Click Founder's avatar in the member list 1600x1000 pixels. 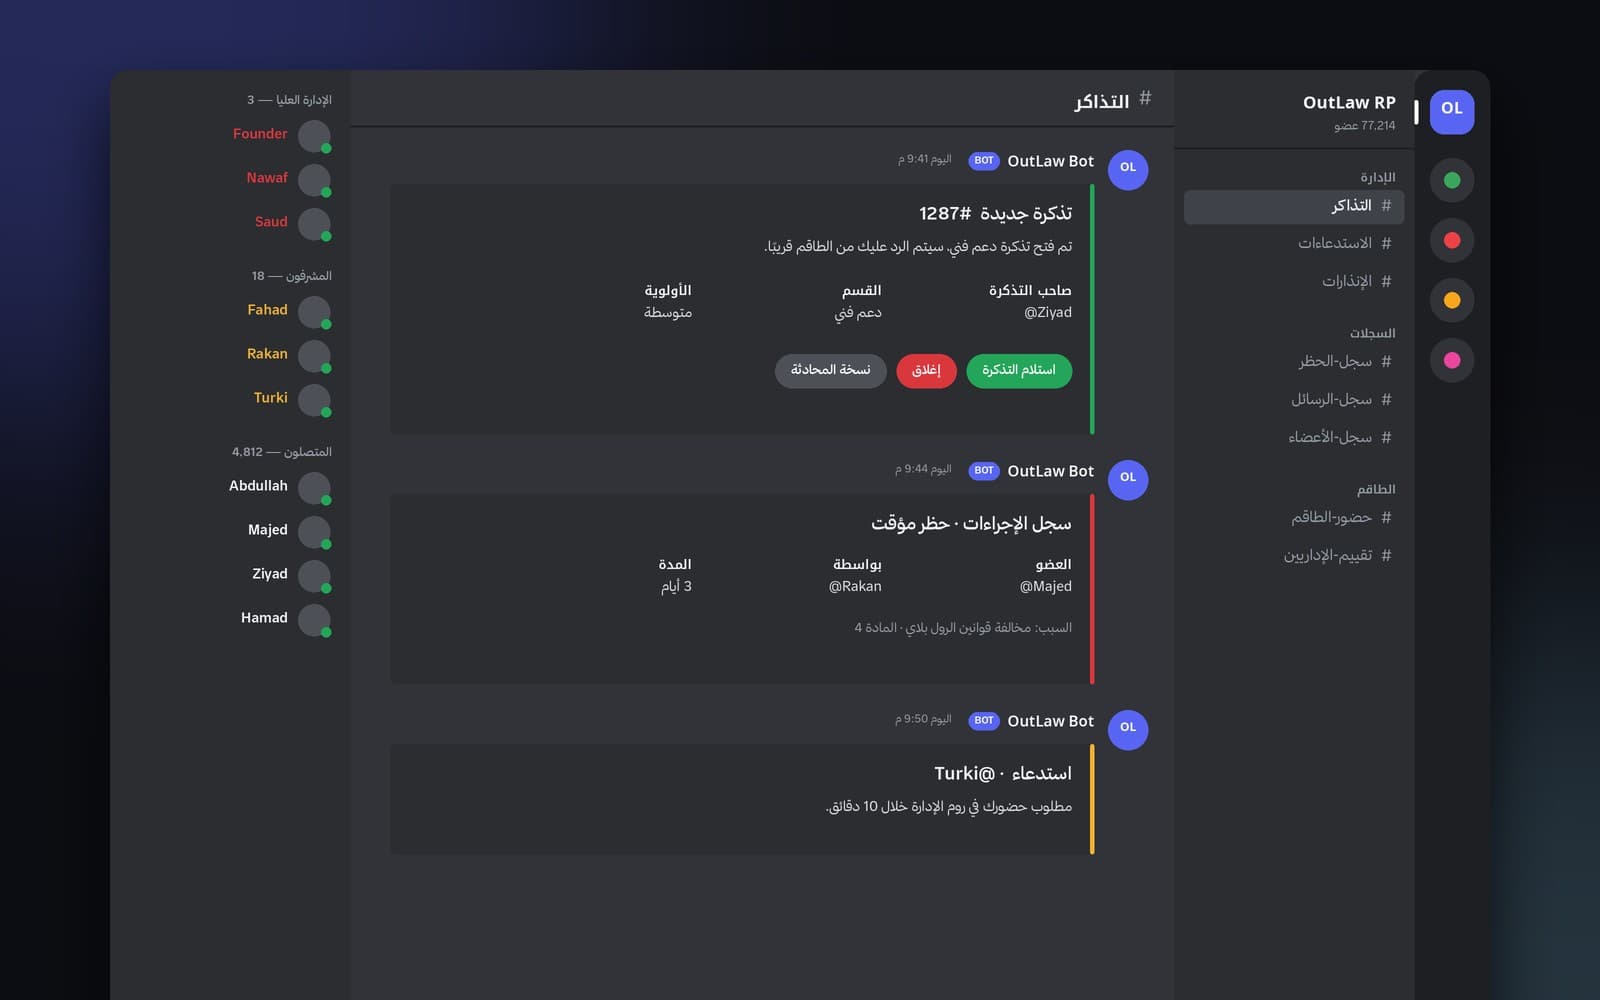[314, 136]
